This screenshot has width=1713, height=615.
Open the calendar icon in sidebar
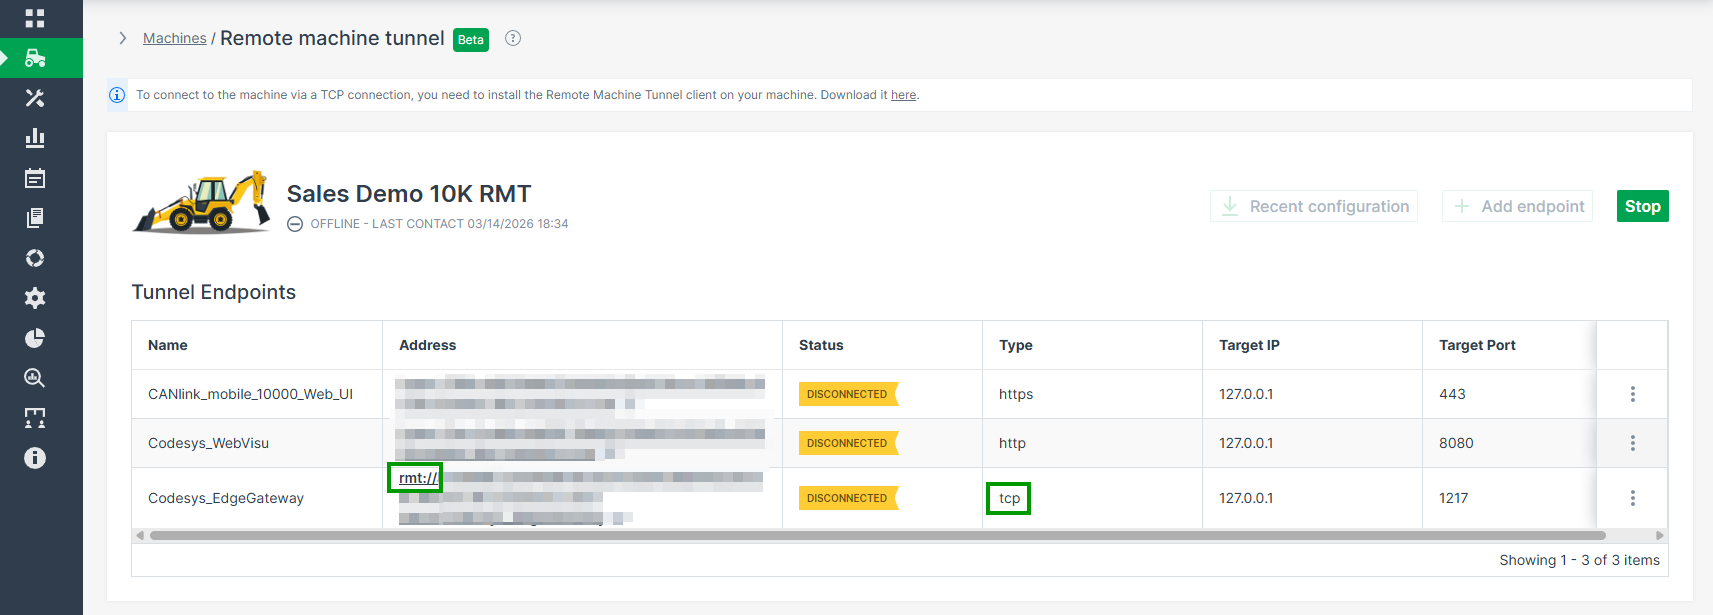coord(35,178)
